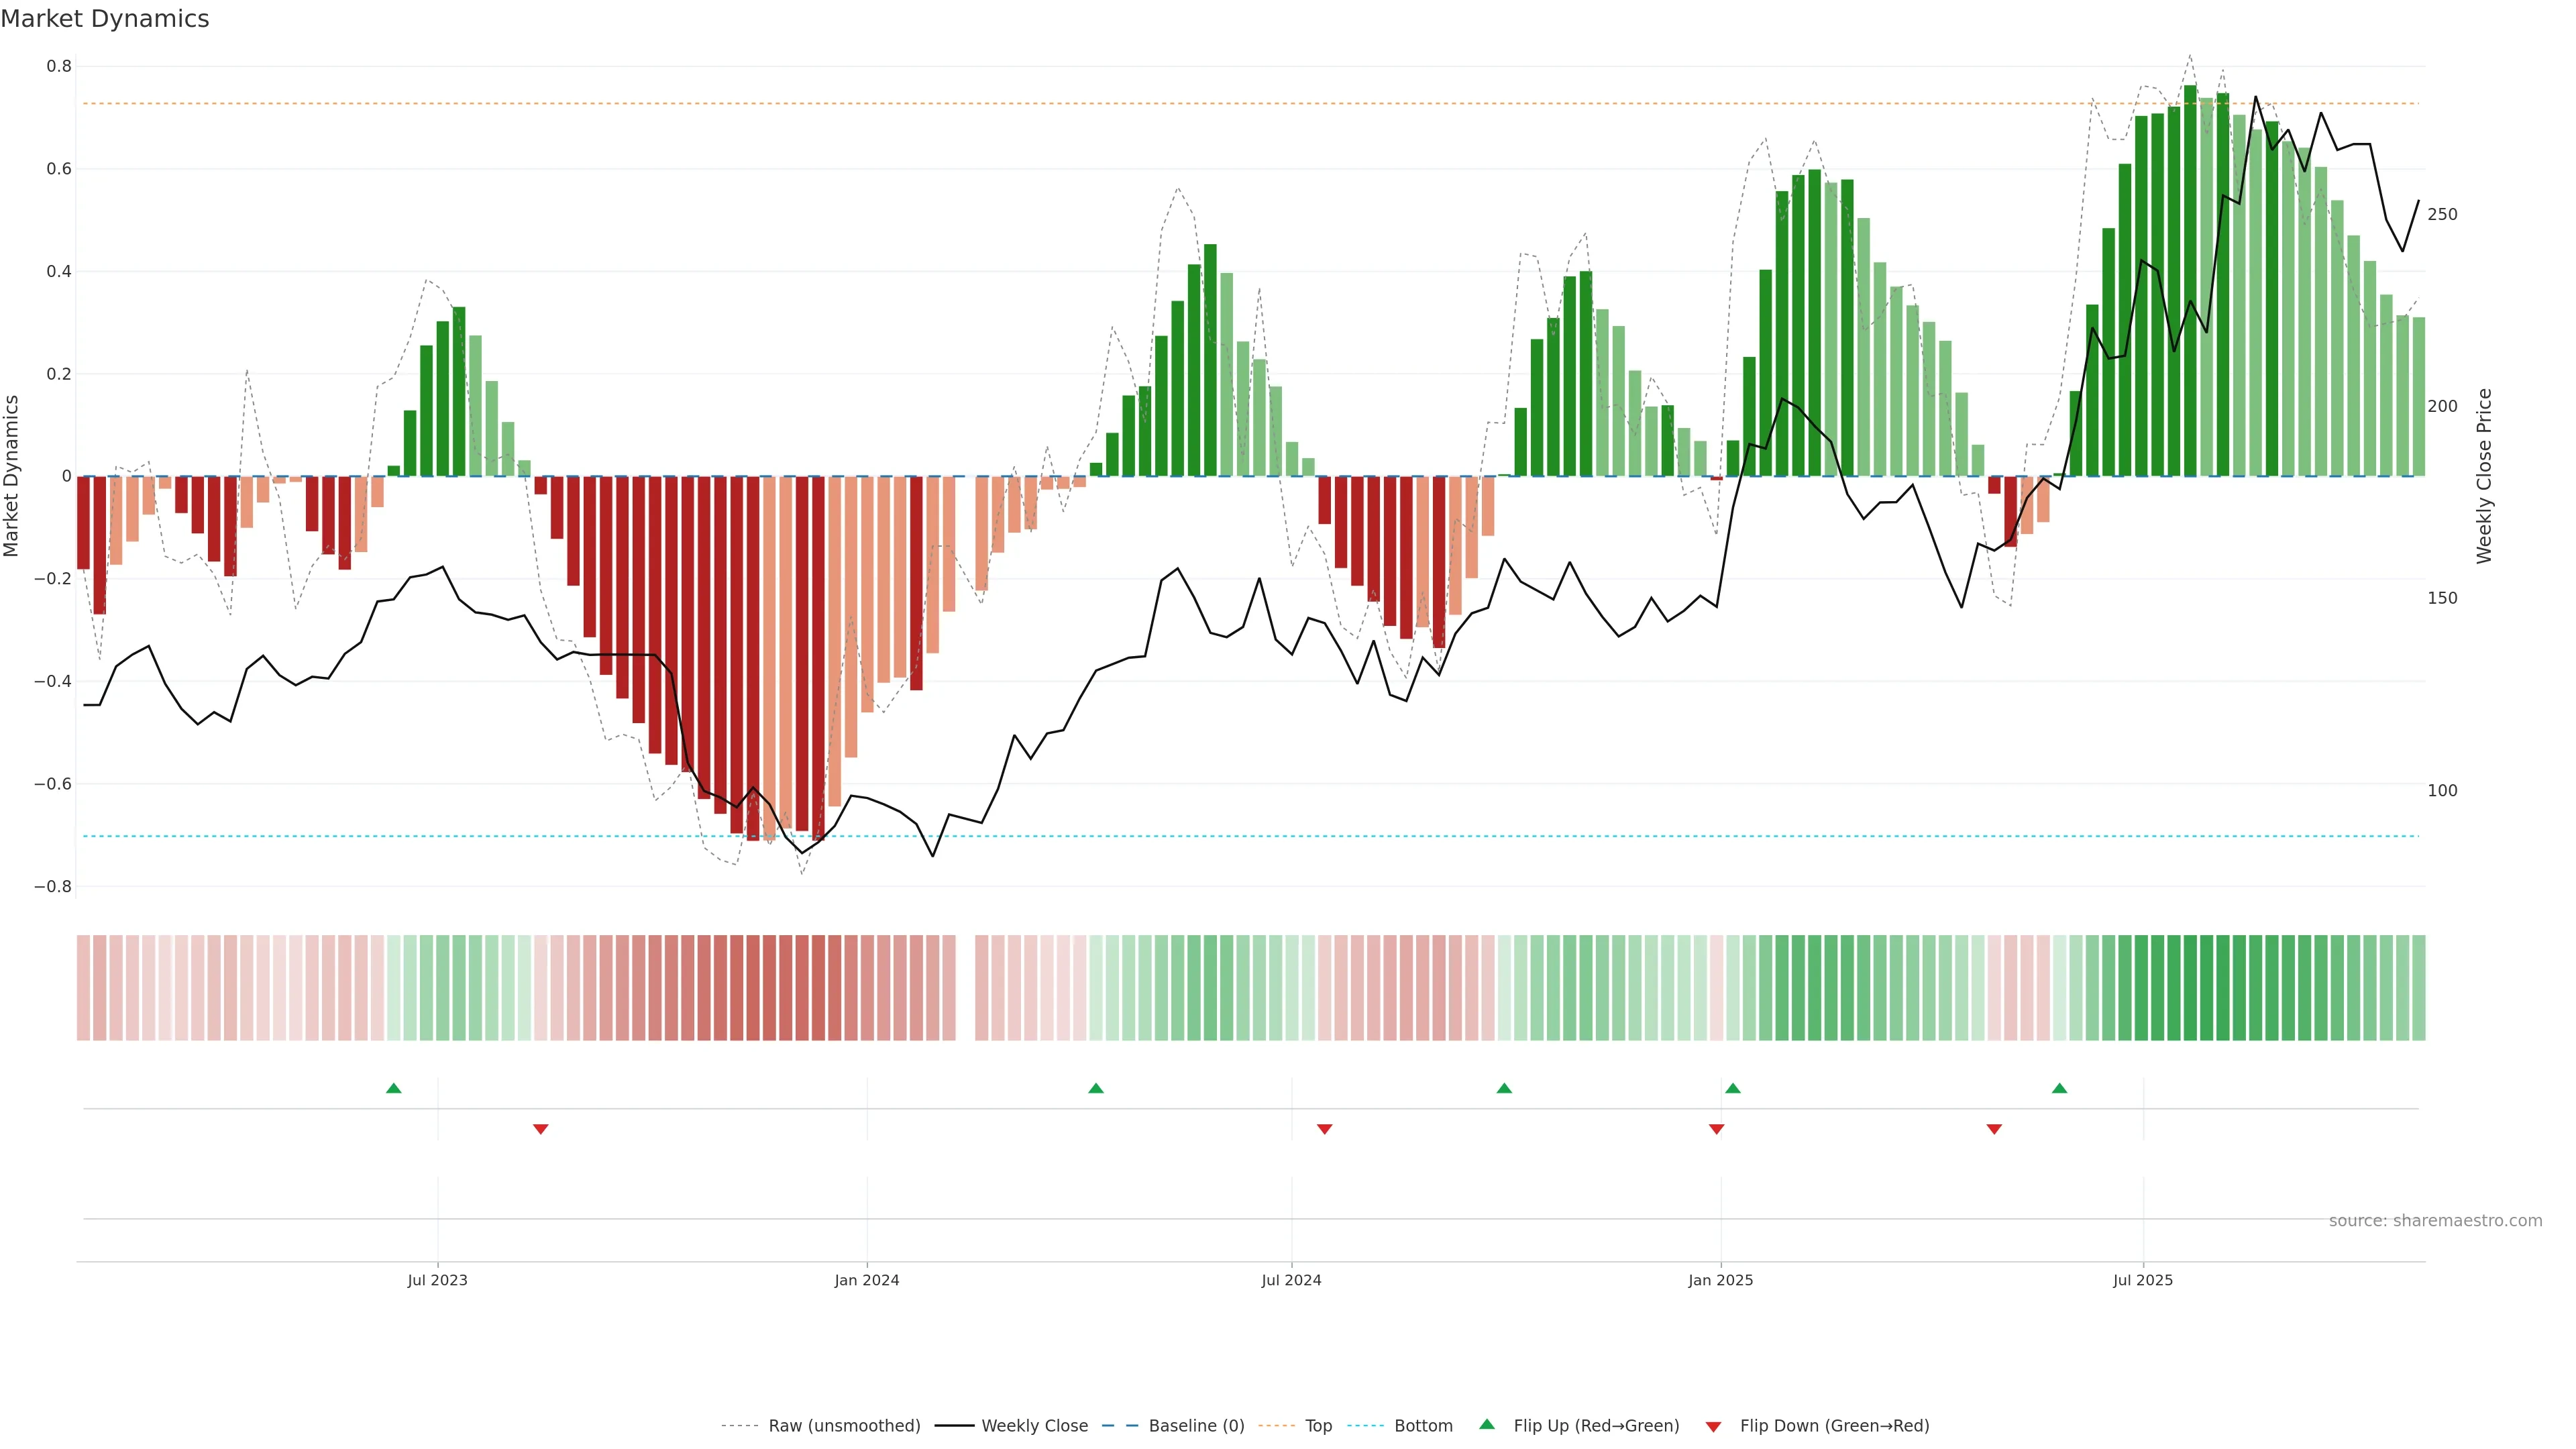Image resolution: width=2576 pixels, height=1449 pixels.
Task: Click the first red Flip Down triangle marker
Action: pyautogui.click(x=541, y=1129)
